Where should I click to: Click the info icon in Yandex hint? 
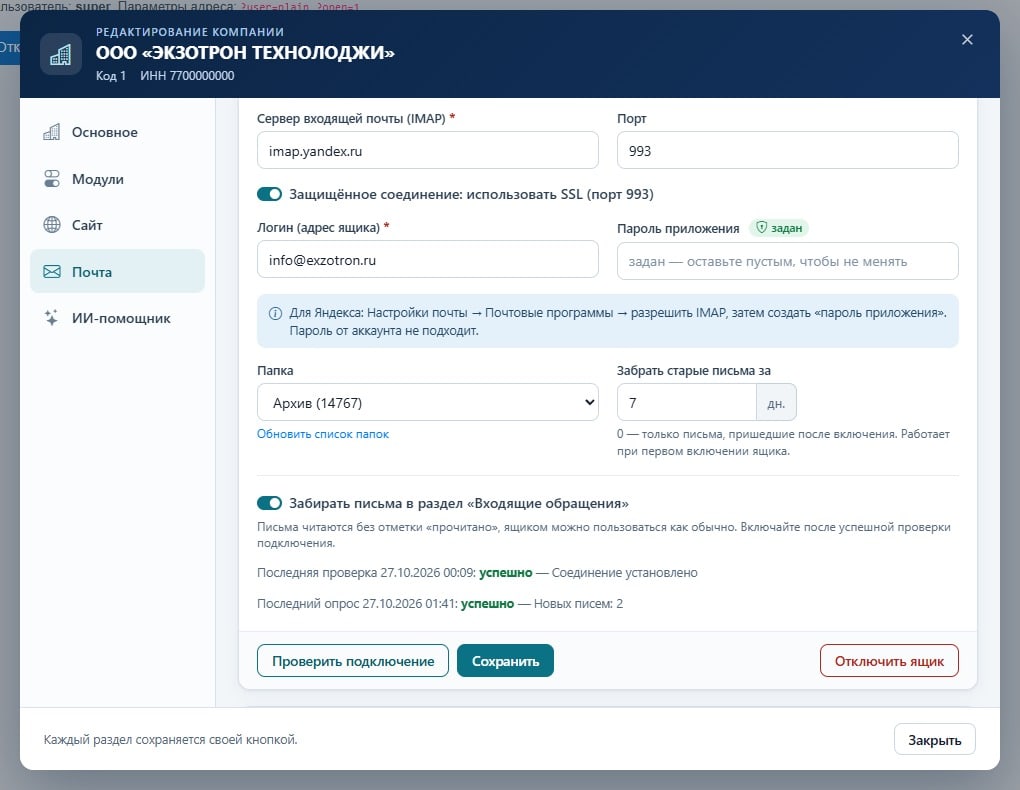(275, 314)
